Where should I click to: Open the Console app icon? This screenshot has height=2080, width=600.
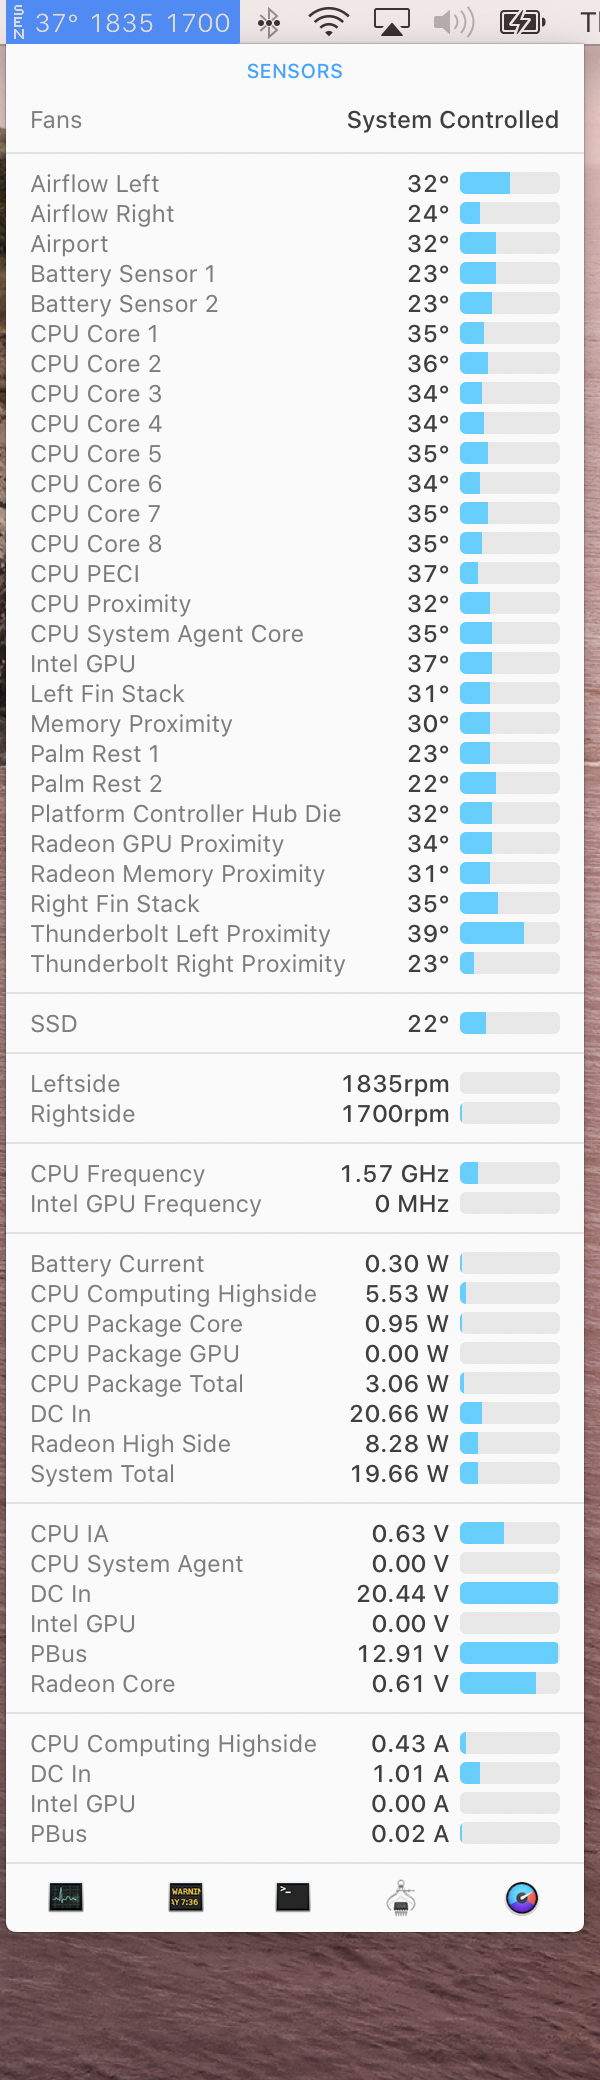click(186, 1897)
